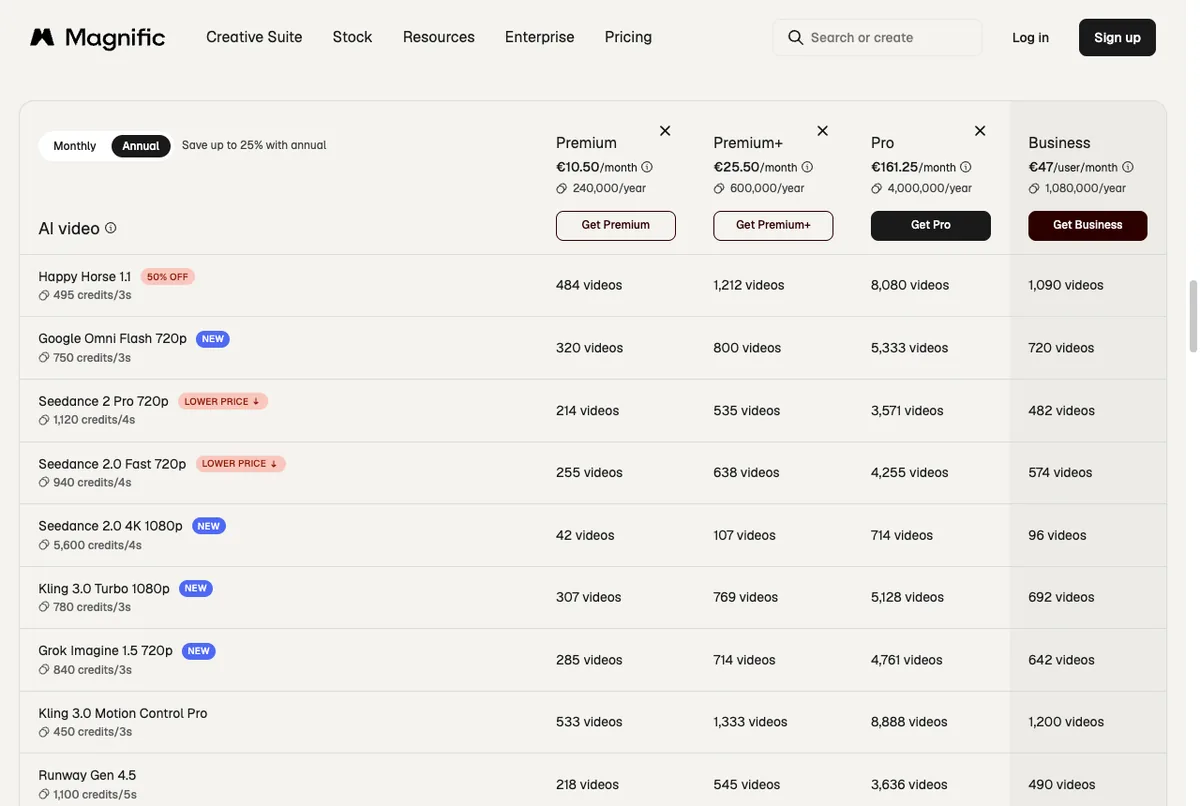Go to the Pricing page
This screenshot has width=1200, height=806.
pyautogui.click(x=628, y=37)
